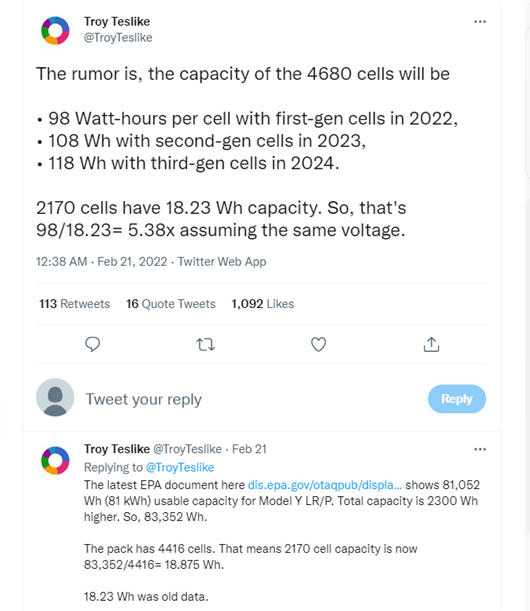Image resolution: width=530 pixels, height=611 pixels.
Task: Click the reply speech bubble icon
Action: point(92,344)
